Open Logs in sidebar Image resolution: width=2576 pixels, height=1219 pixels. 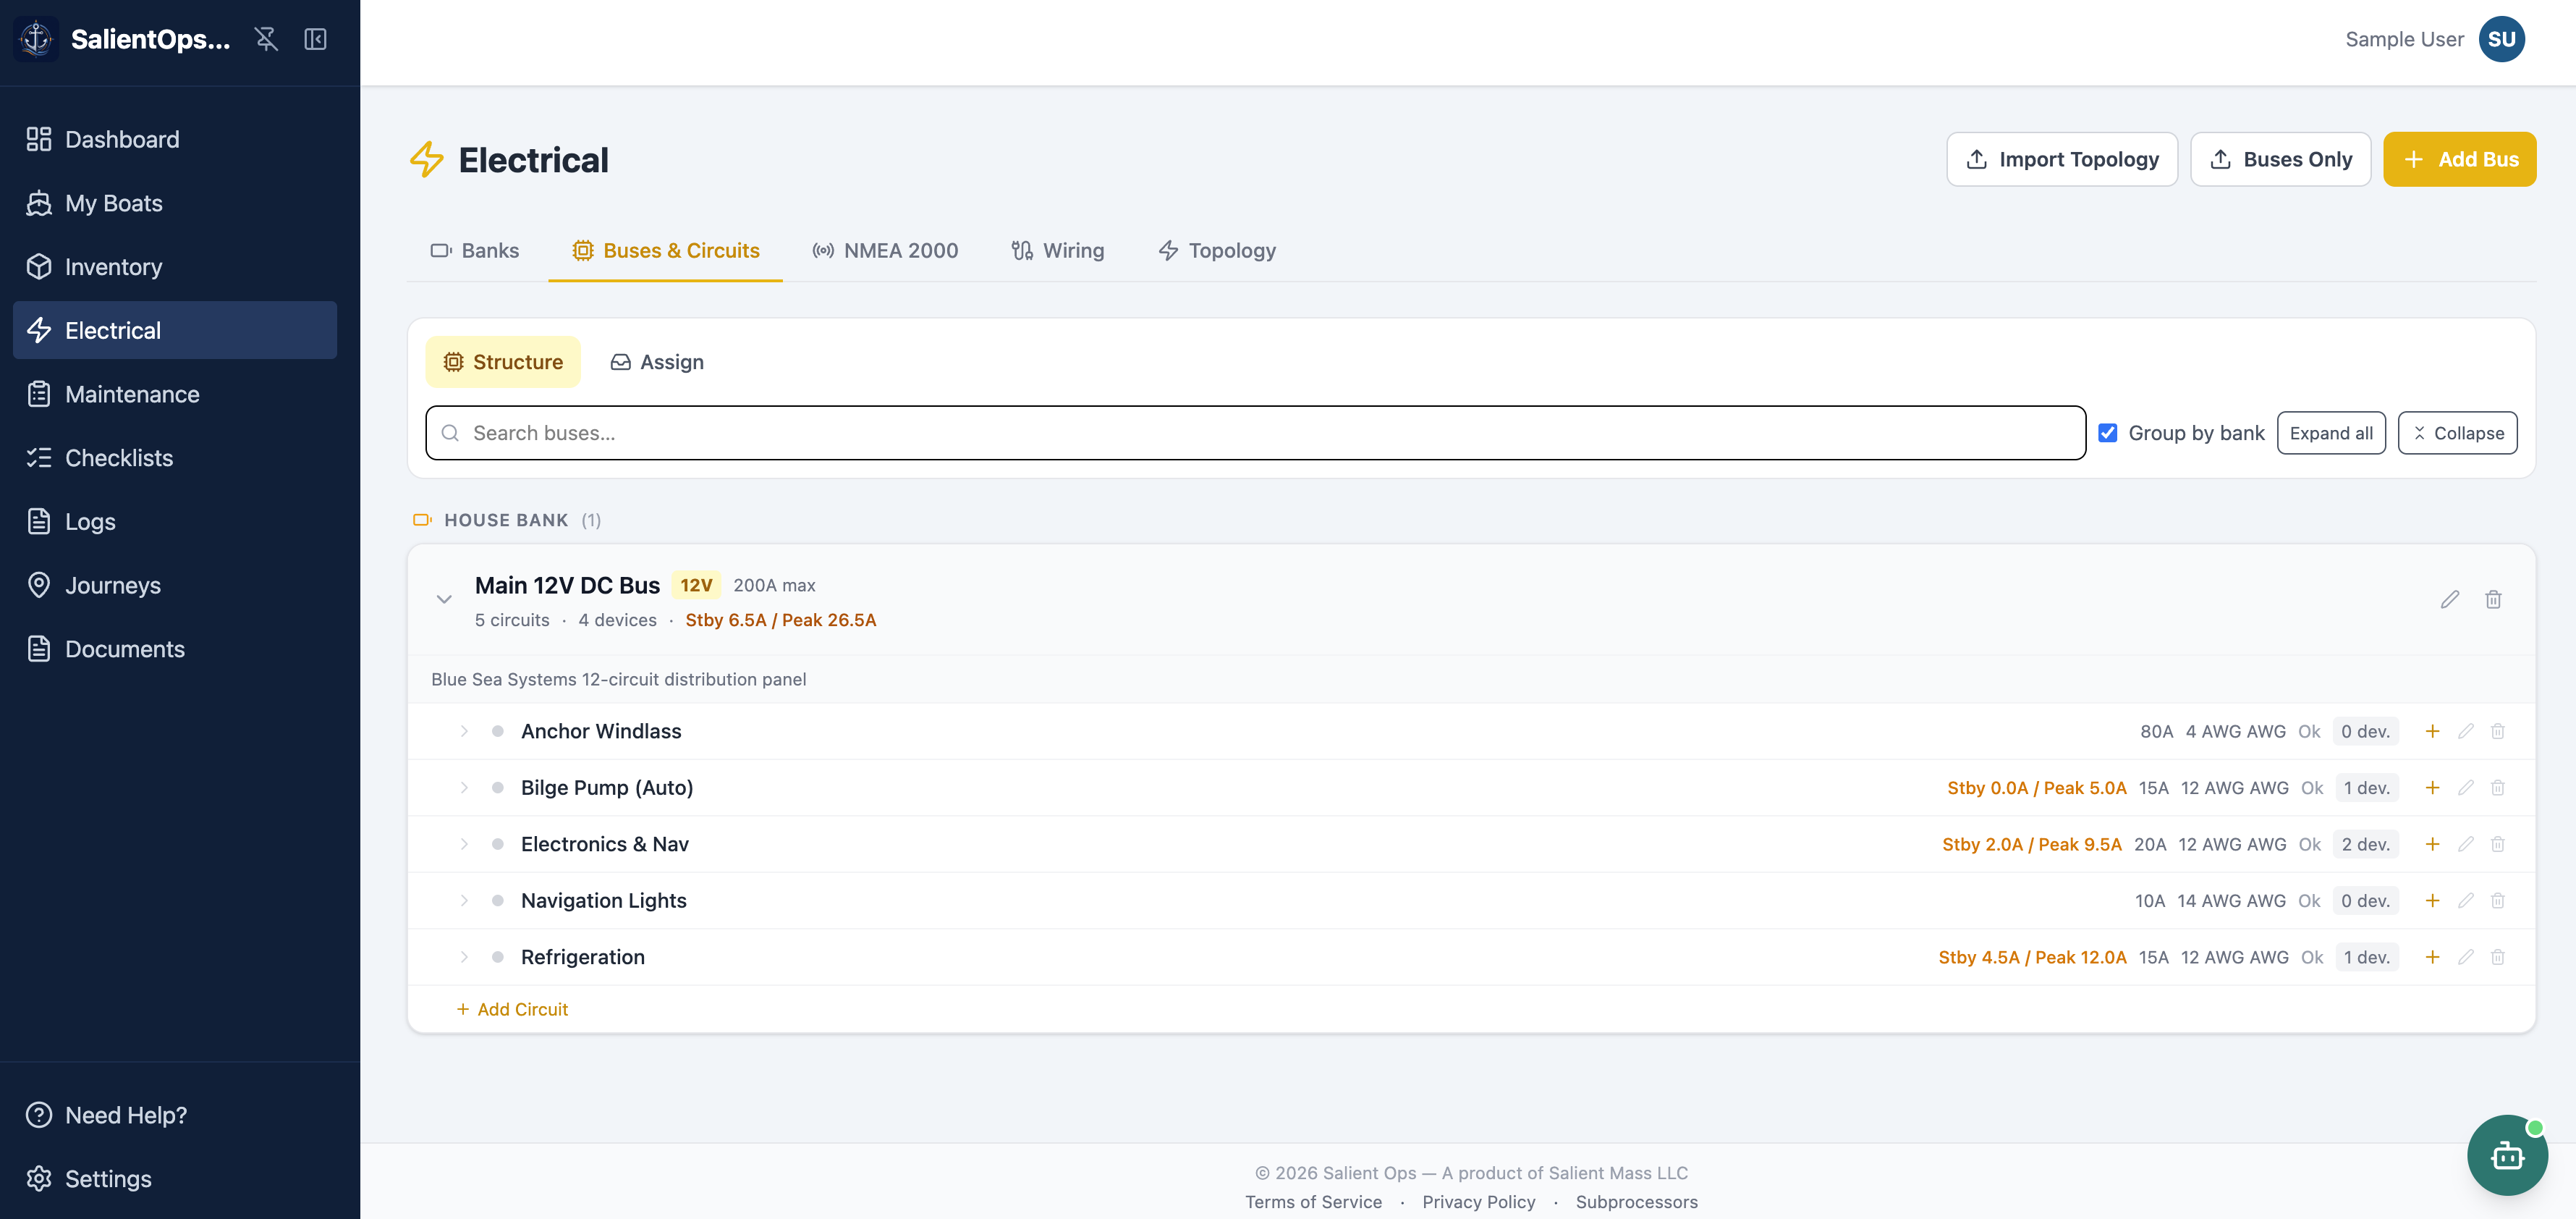[175, 522]
